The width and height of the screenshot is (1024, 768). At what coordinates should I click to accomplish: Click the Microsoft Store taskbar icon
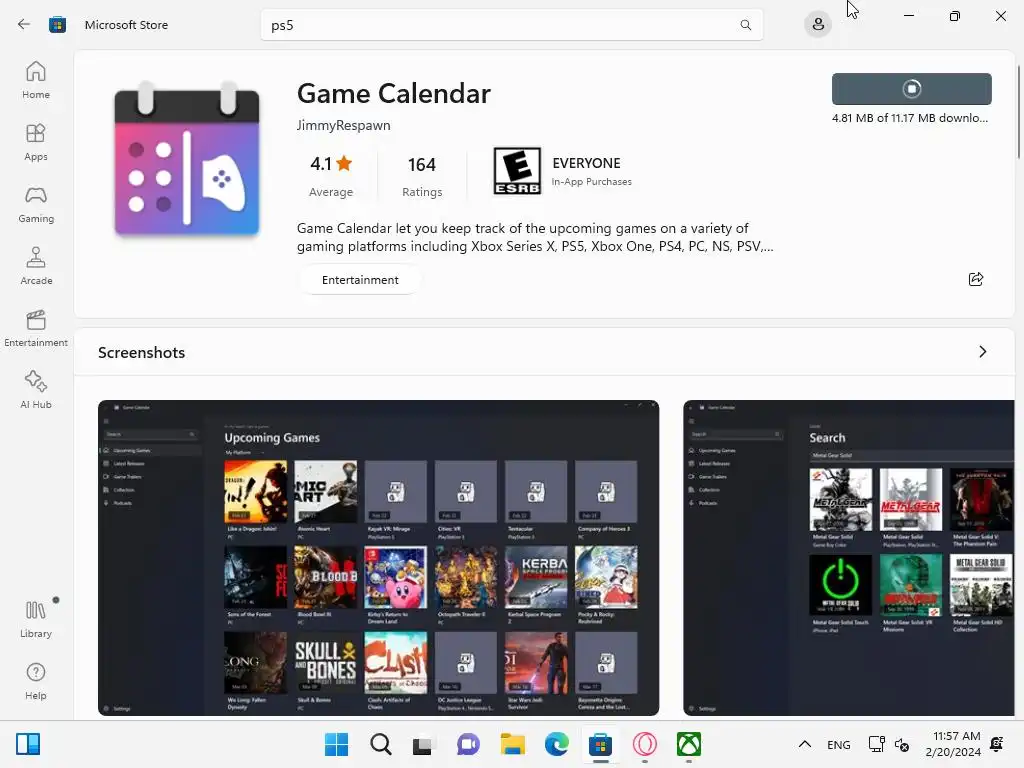[600, 744]
